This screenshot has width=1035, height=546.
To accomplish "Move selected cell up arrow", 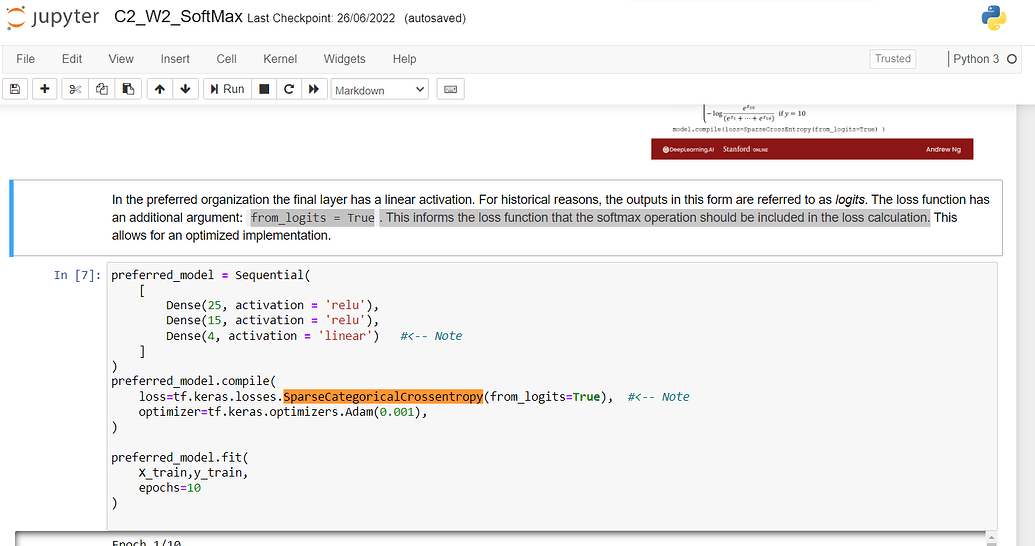I will click(x=160, y=89).
